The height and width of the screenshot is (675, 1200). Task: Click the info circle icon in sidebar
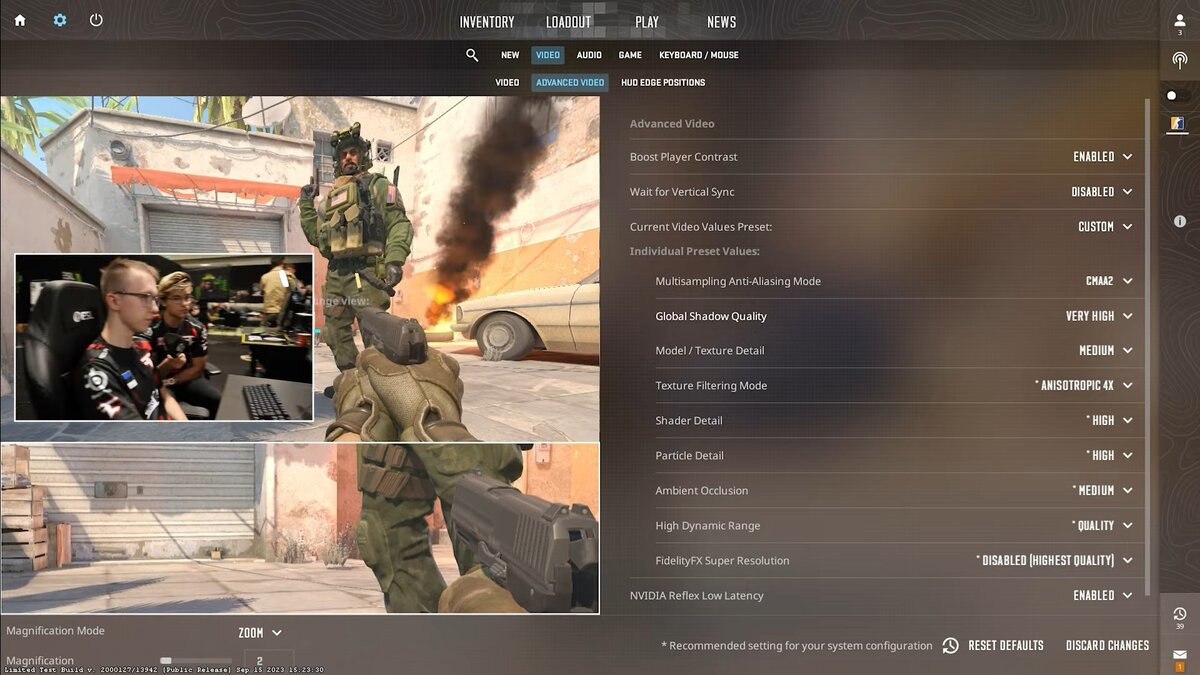tap(1179, 221)
